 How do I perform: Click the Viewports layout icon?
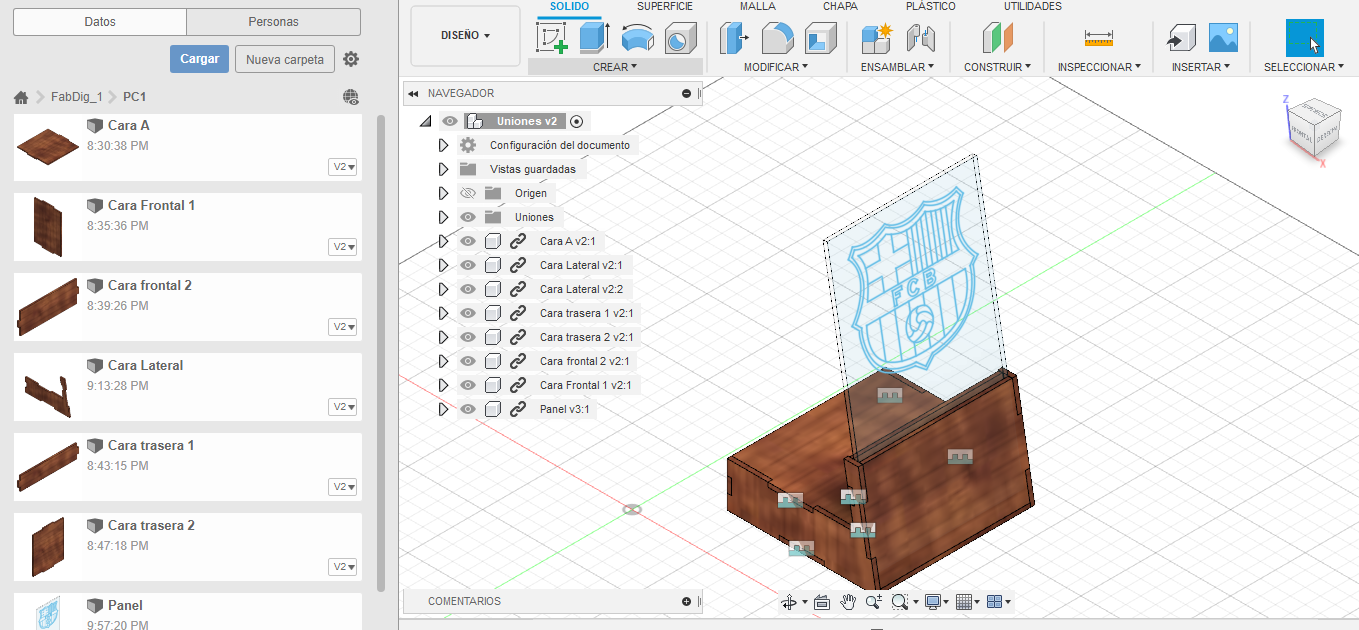click(994, 602)
